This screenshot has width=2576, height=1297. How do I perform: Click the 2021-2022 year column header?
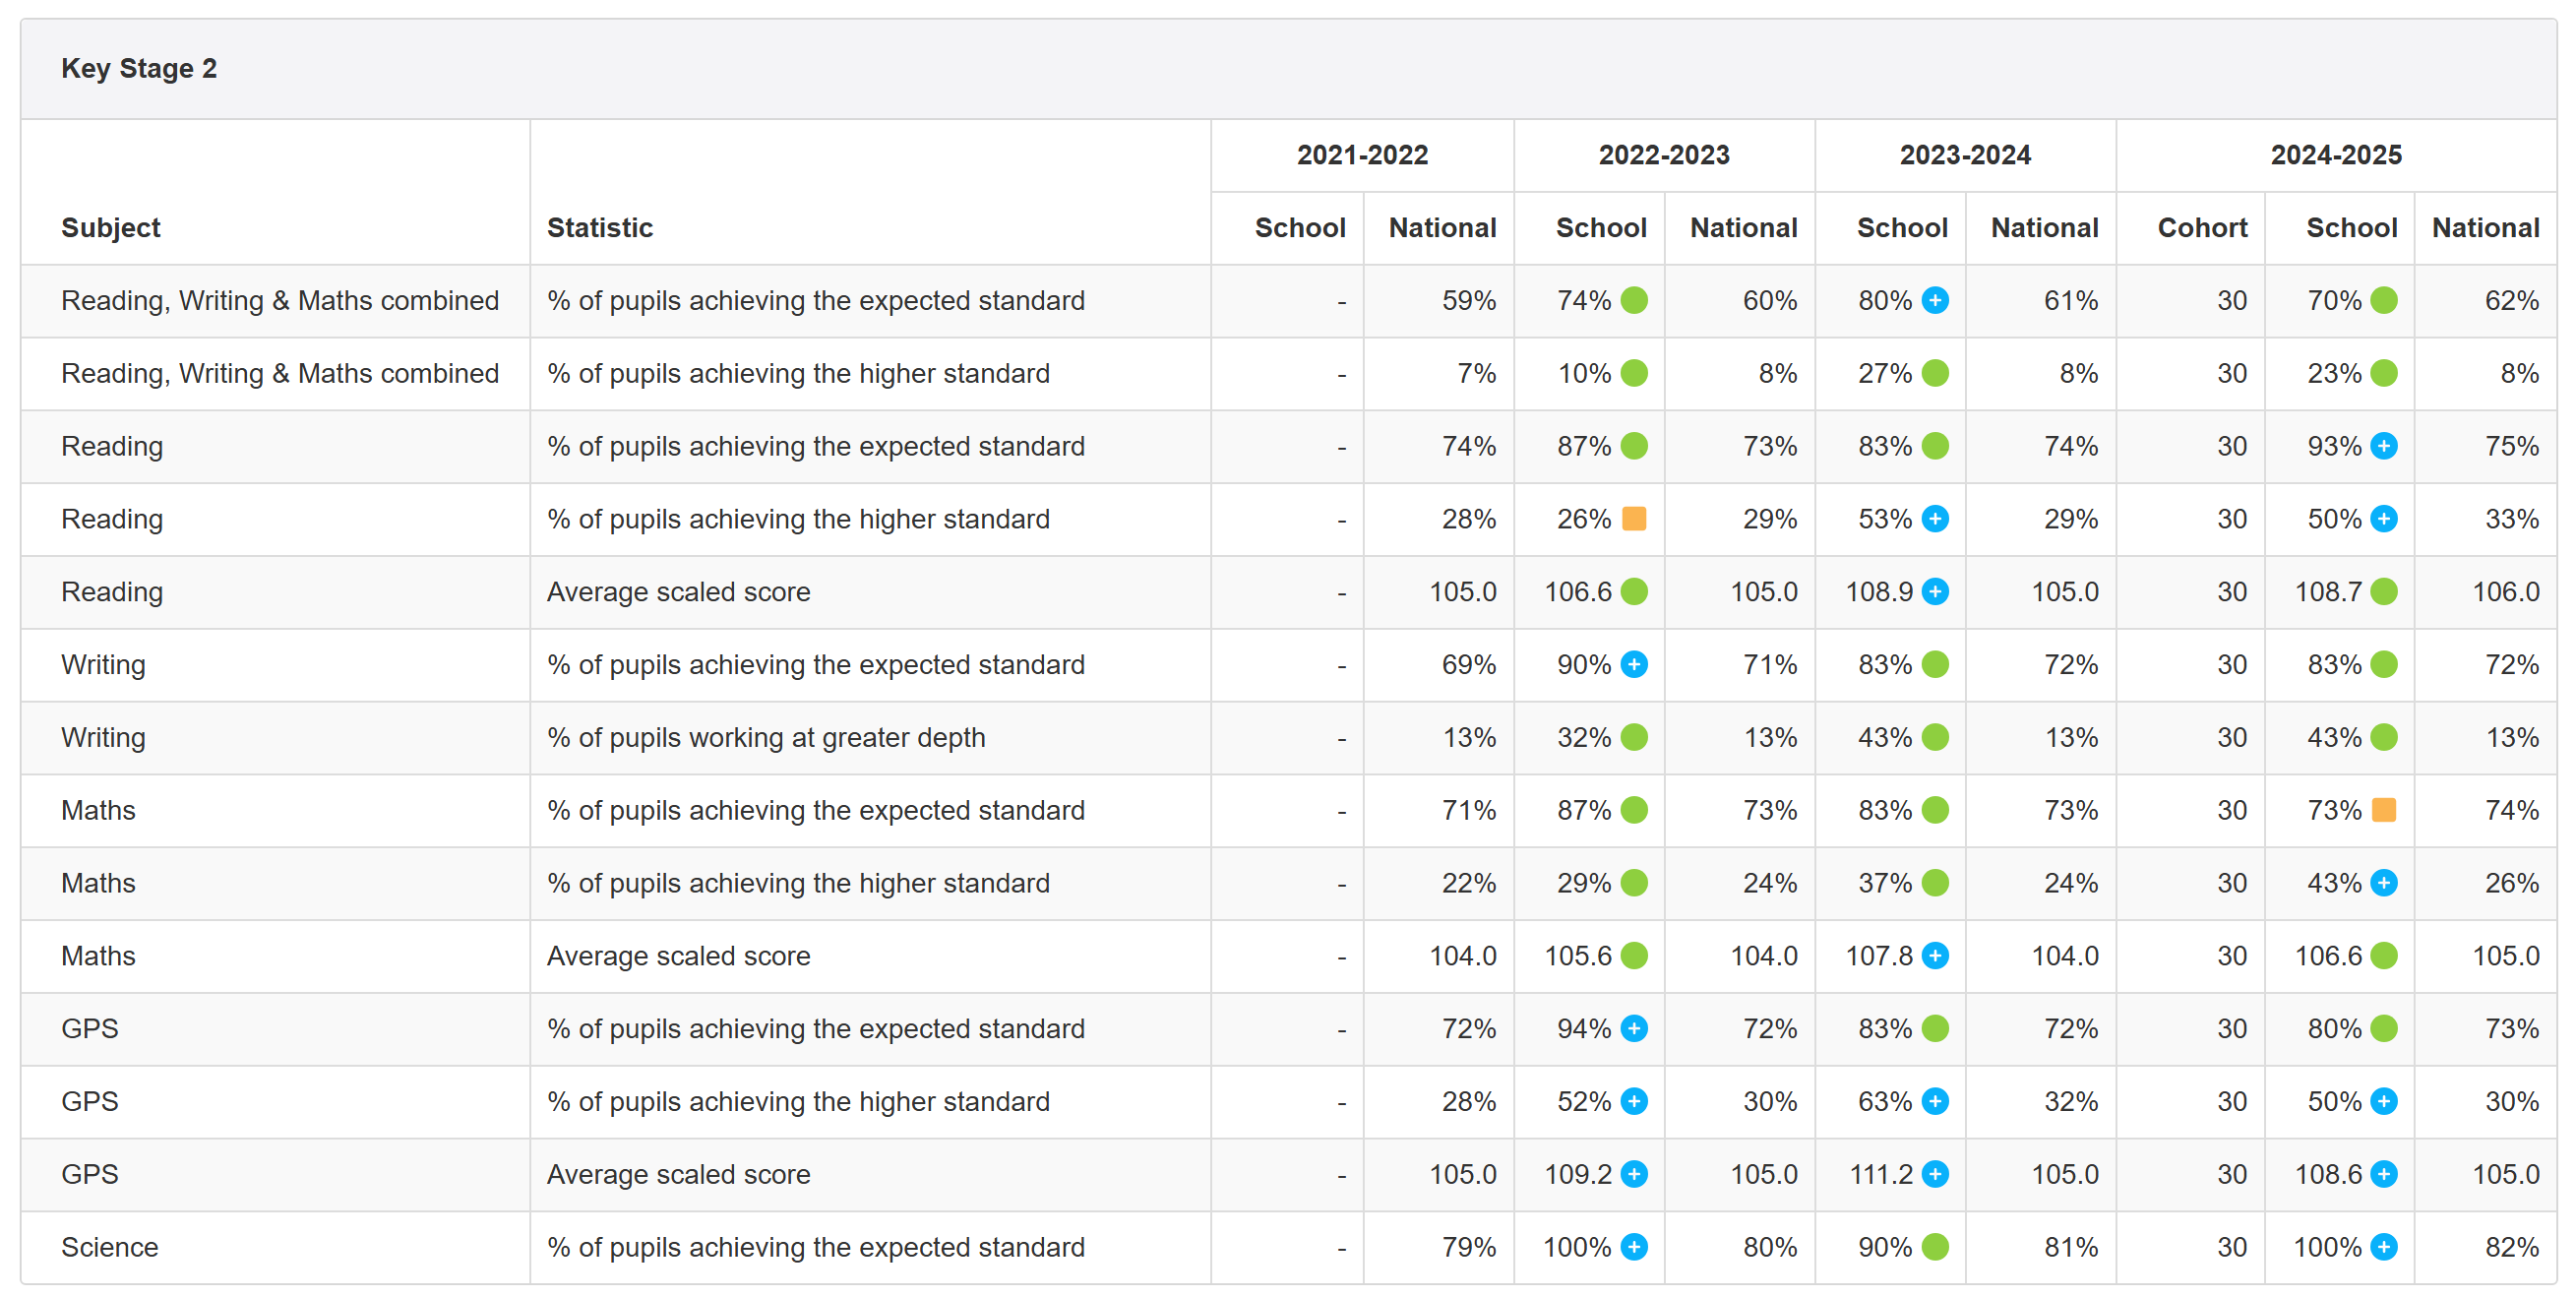point(1362,155)
